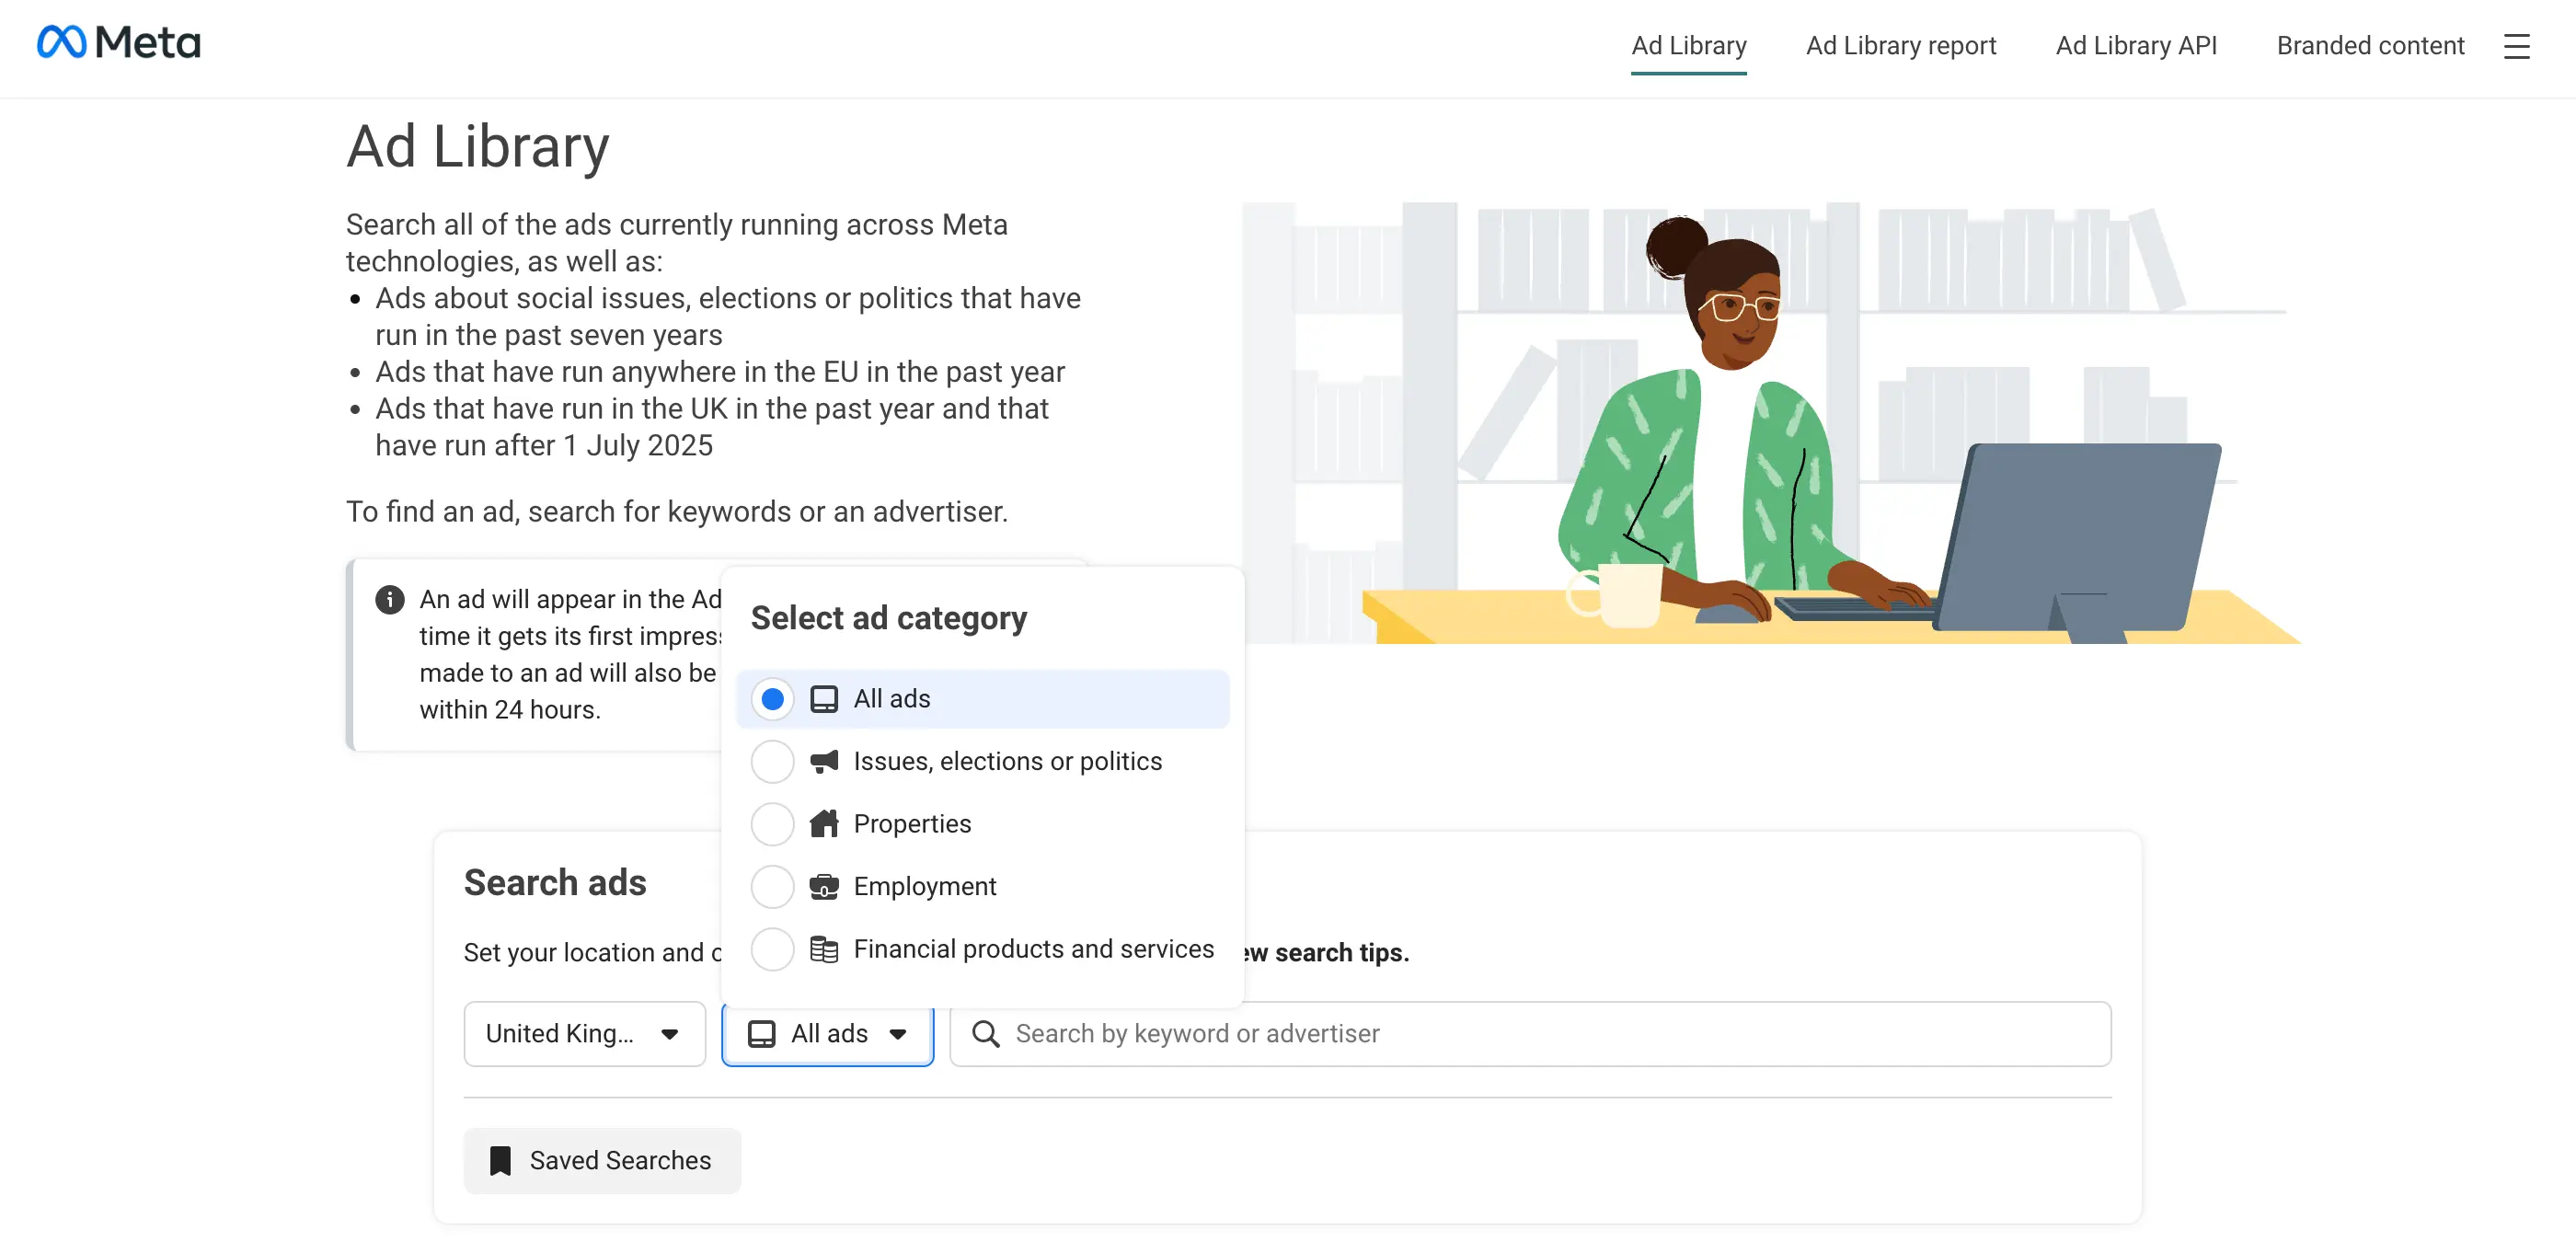This screenshot has height=1253, width=2576.
Task: Open the hamburger menu icon
Action: point(2516,46)
